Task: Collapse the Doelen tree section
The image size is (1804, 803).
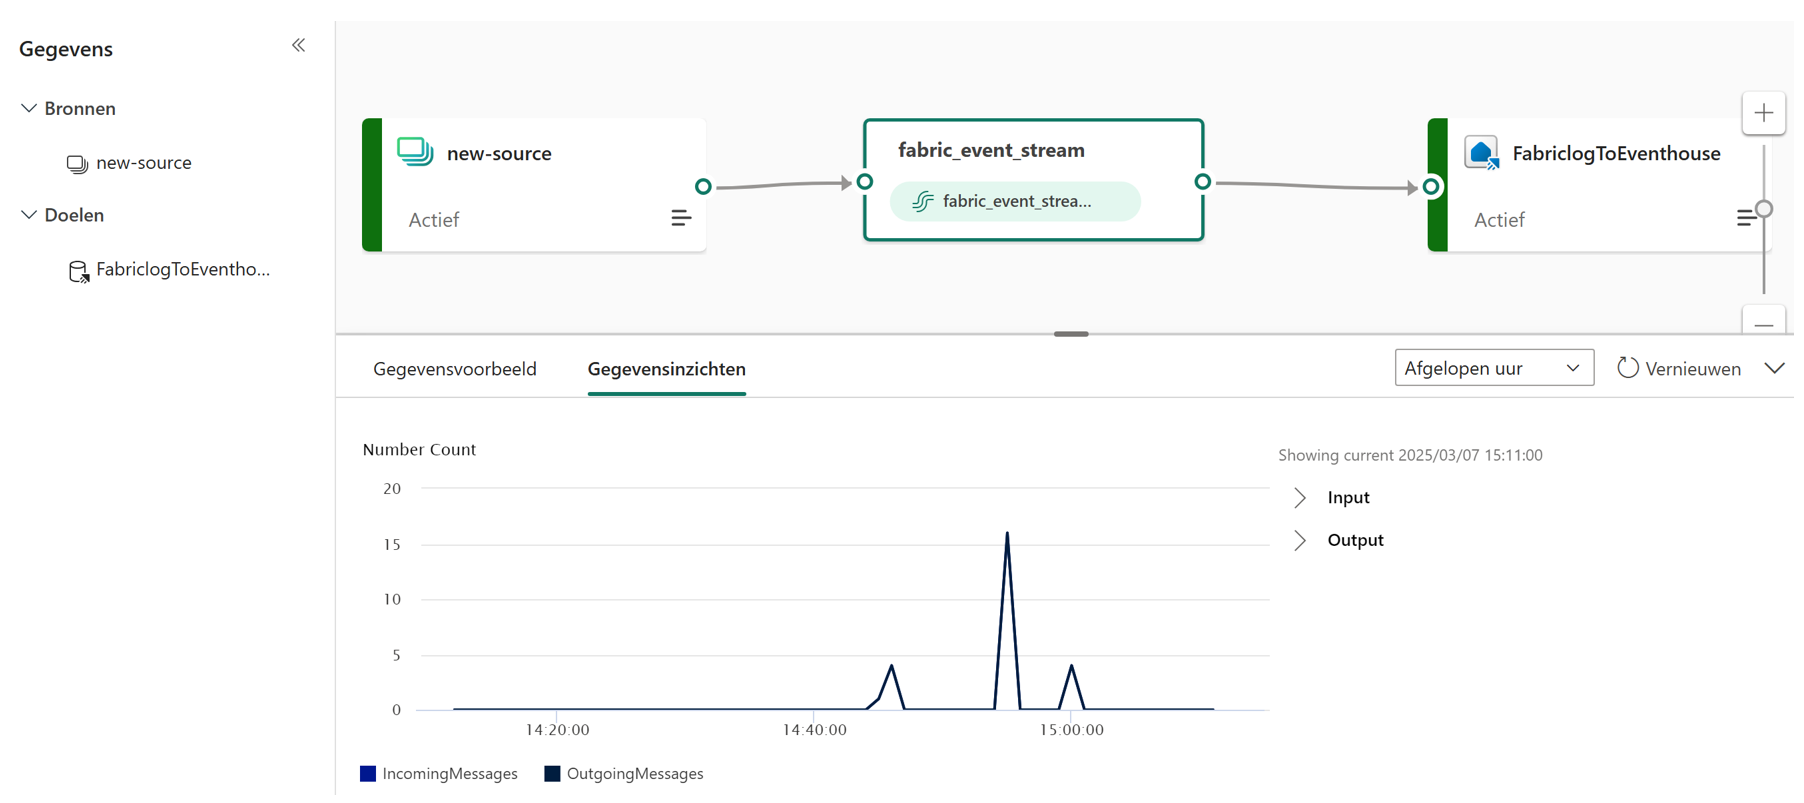Action: tap(29, 215)
